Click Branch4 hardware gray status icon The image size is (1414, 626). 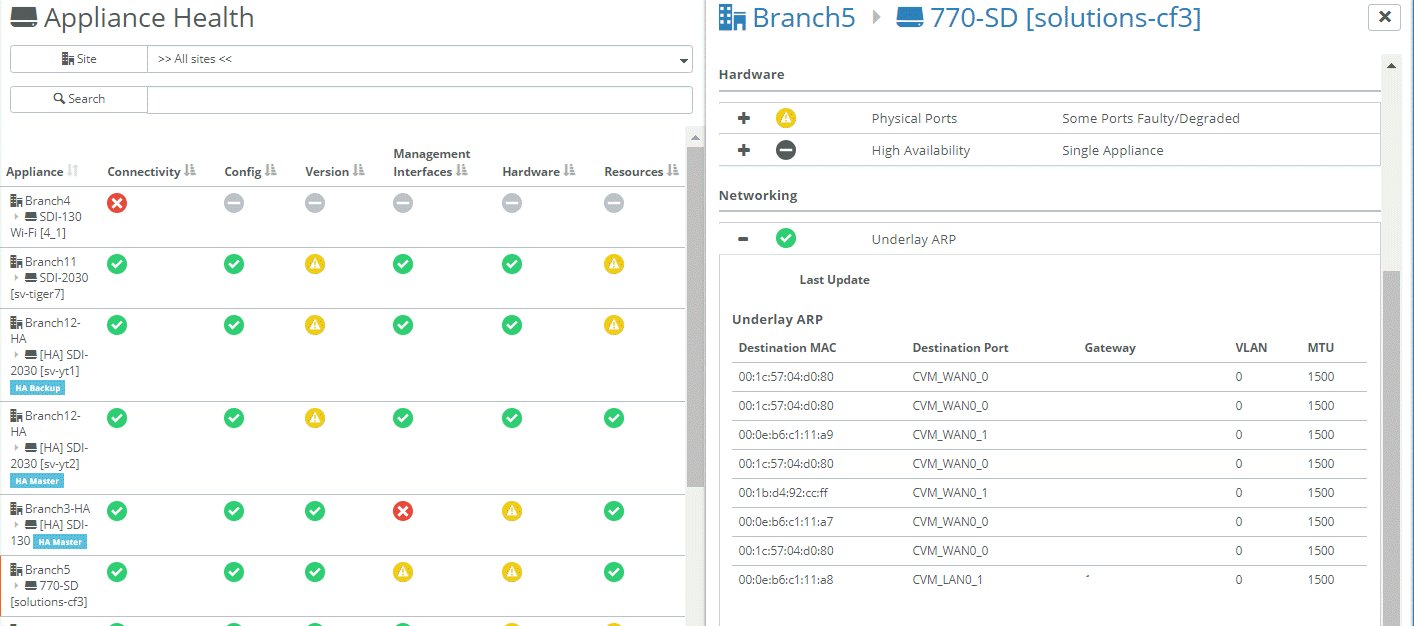tap(512, 203)
